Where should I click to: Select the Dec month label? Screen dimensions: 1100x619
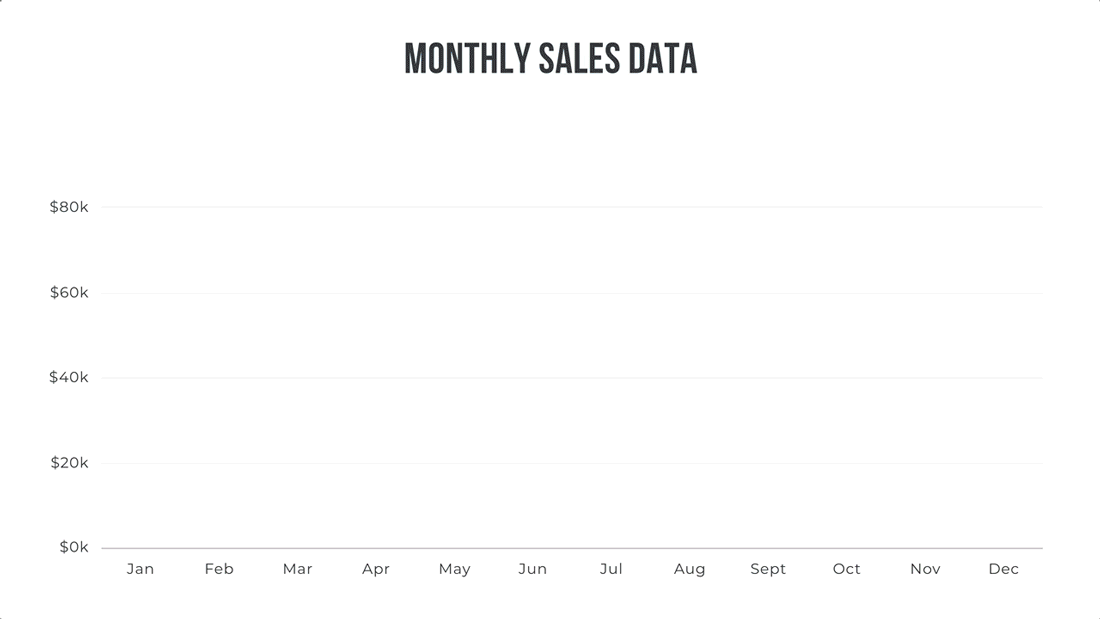pyautogui.click(x=1003, y=569)
